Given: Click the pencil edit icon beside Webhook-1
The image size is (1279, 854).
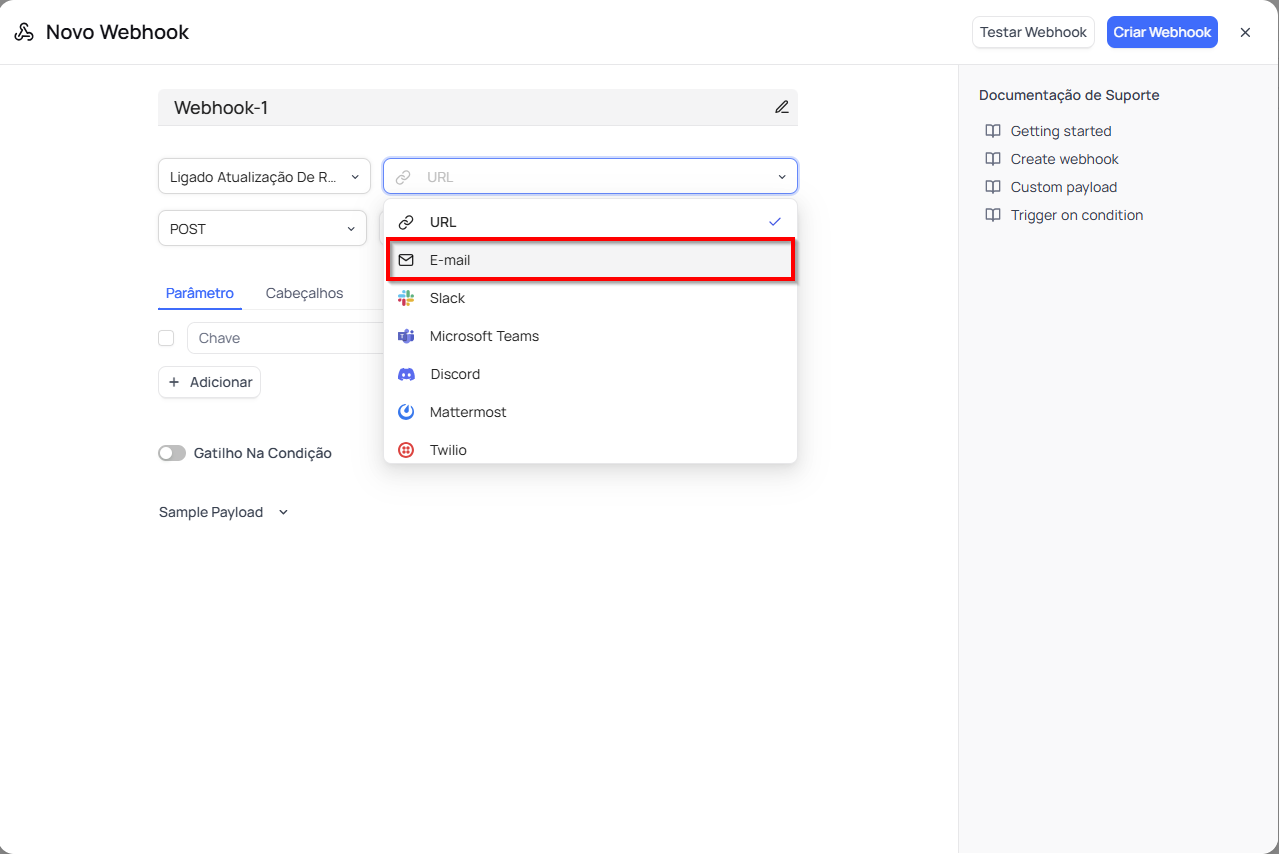Looking at the screenshot, I should coord(781,107).
